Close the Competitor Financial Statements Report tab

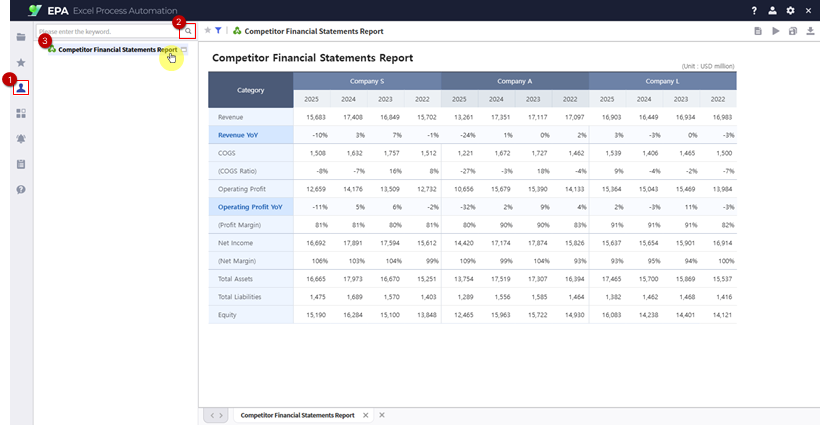(365, 415)
